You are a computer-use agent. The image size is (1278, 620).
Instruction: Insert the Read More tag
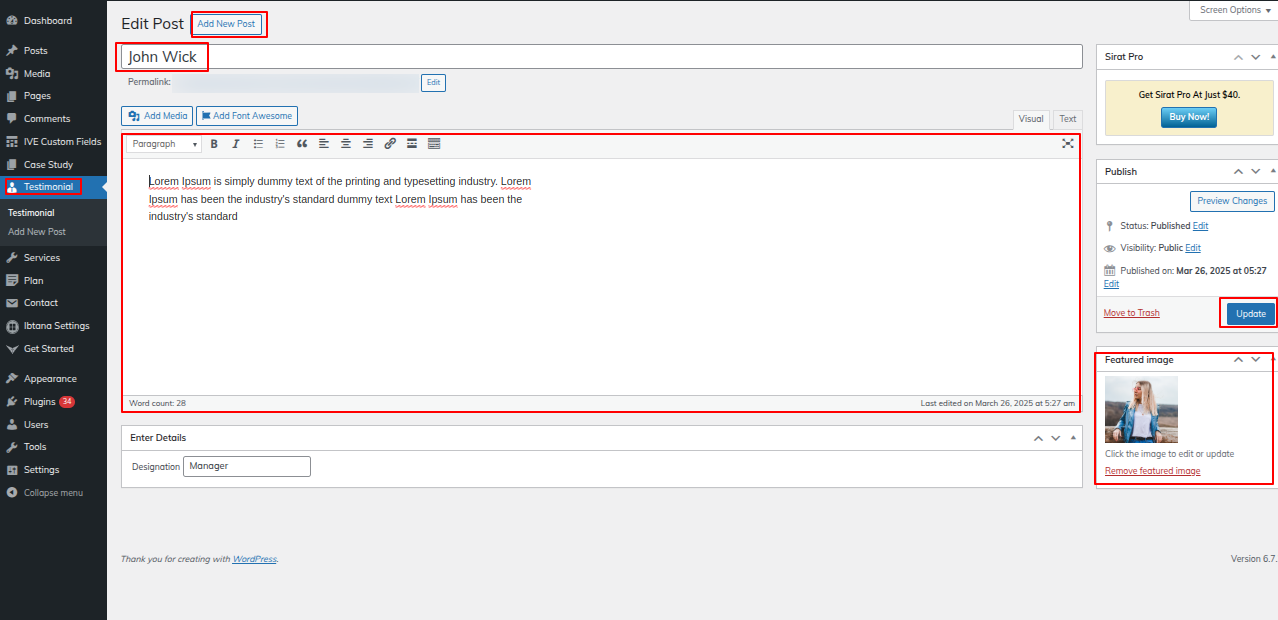pyautogui.click(x=412, y=144)
